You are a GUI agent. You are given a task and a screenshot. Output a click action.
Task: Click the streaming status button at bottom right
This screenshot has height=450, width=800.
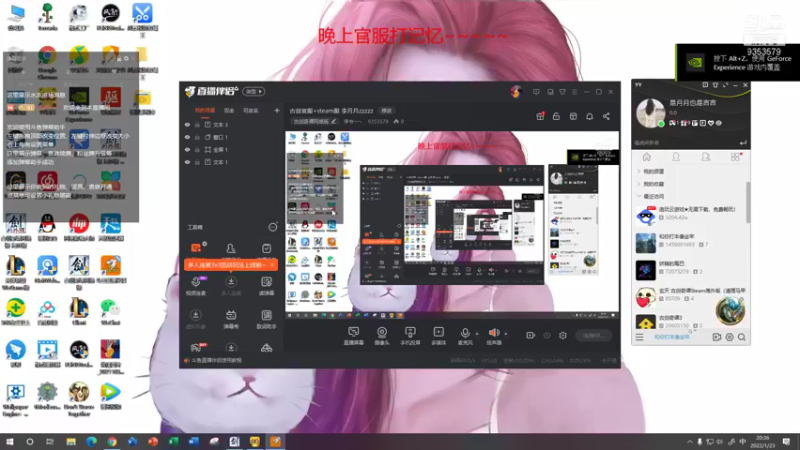tap(593, 336)
